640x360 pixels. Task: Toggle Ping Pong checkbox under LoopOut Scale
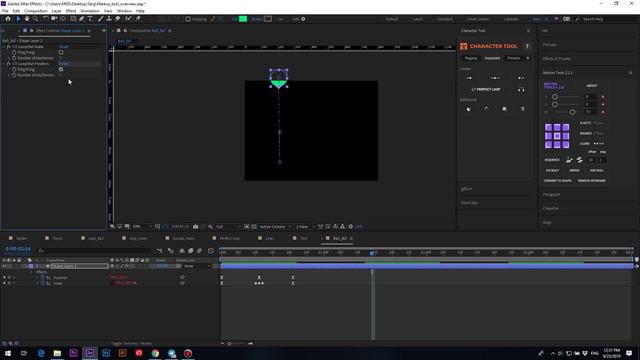pyautogui.click(x=61, y=52)
